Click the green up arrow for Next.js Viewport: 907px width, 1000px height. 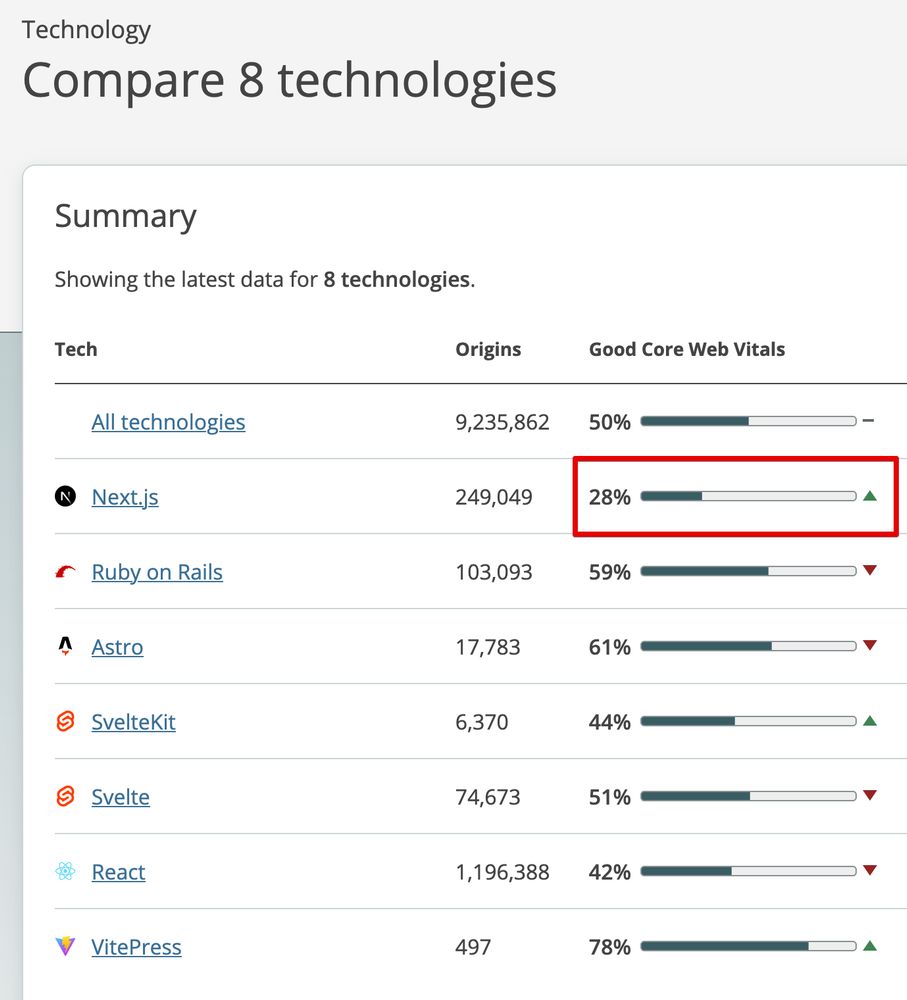coord(870,496)
